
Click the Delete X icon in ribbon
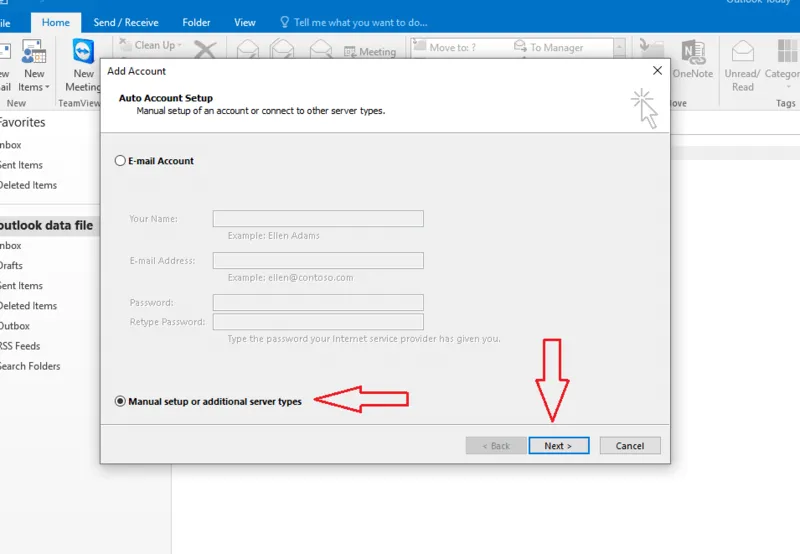pyautogui.click(x=205, y=50)
